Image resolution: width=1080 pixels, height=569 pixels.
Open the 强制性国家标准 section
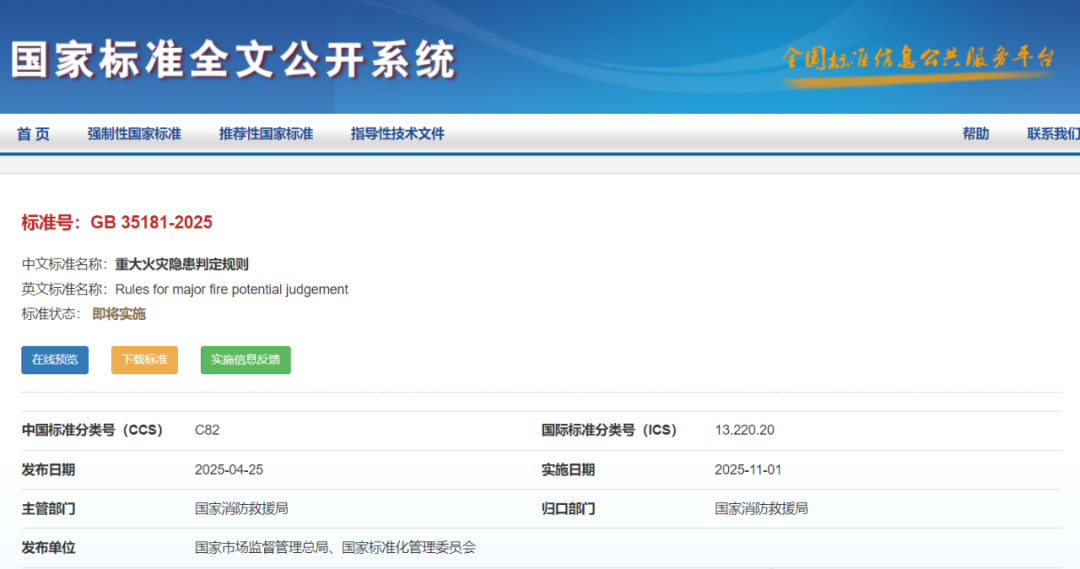[134, 134]
